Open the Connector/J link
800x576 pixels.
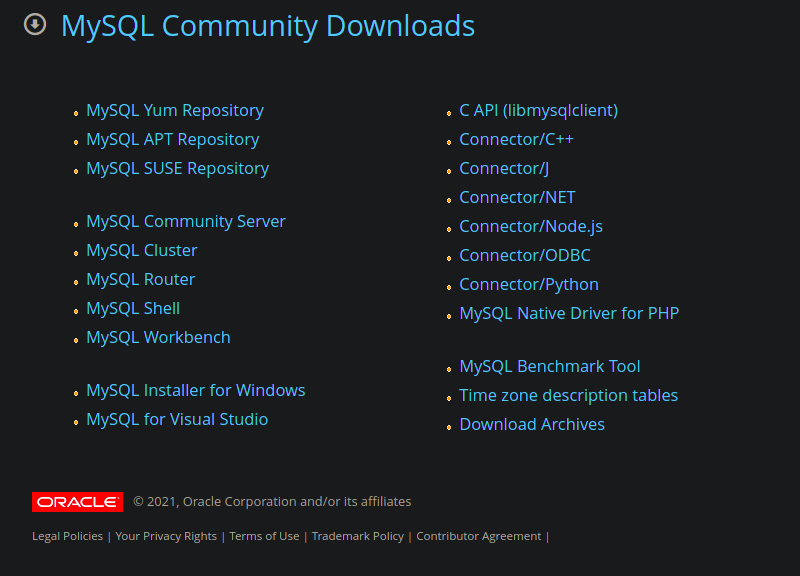[x=504, y=169]
